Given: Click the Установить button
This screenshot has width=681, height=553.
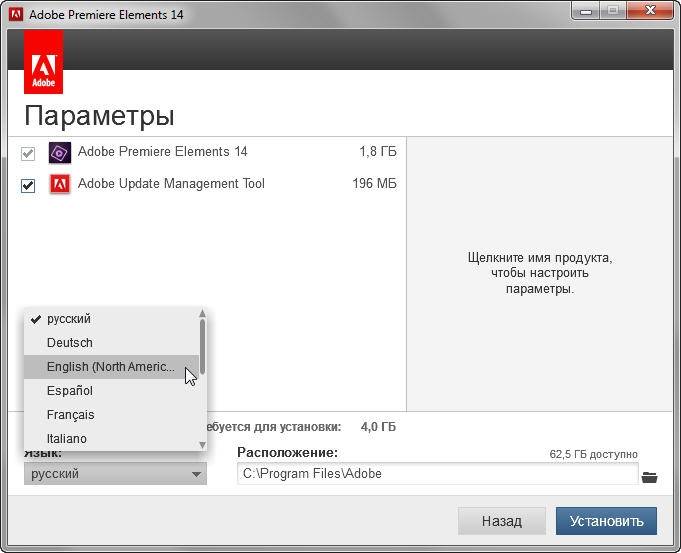Looking at the screenshot, I should click(x=606, y=521).
